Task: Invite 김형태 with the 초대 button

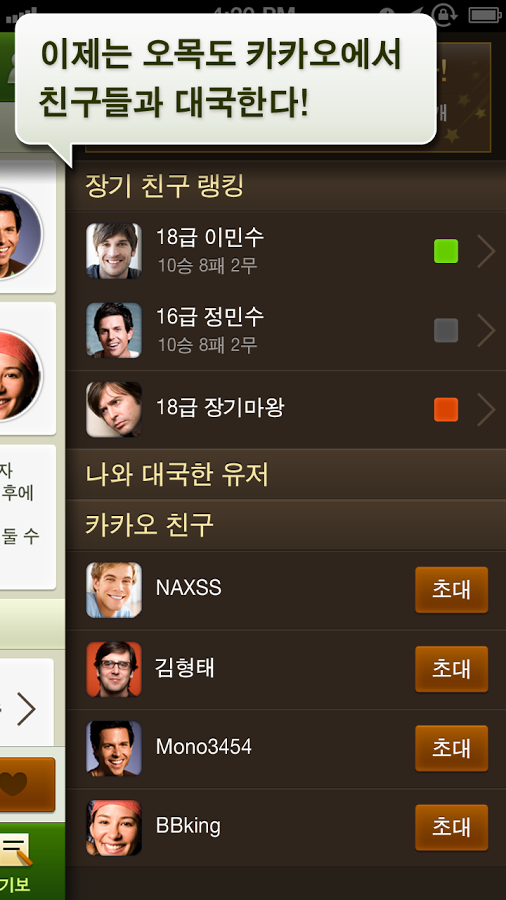Action: coord(451,669)
